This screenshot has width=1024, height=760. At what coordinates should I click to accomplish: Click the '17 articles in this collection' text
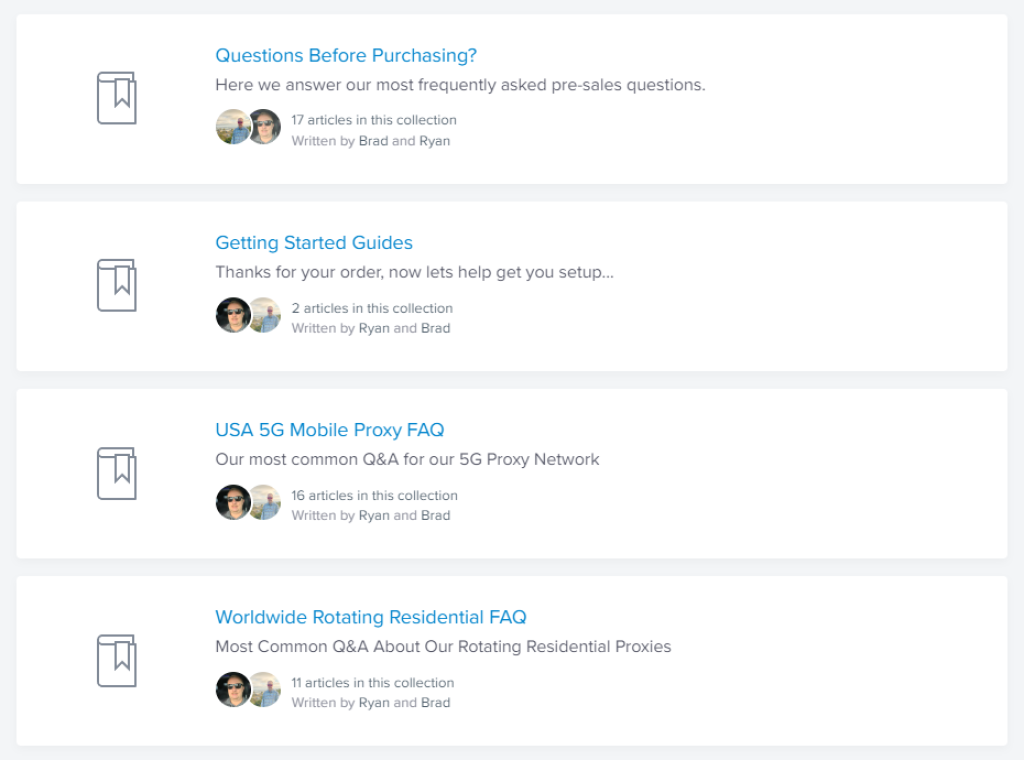point(374,120)
